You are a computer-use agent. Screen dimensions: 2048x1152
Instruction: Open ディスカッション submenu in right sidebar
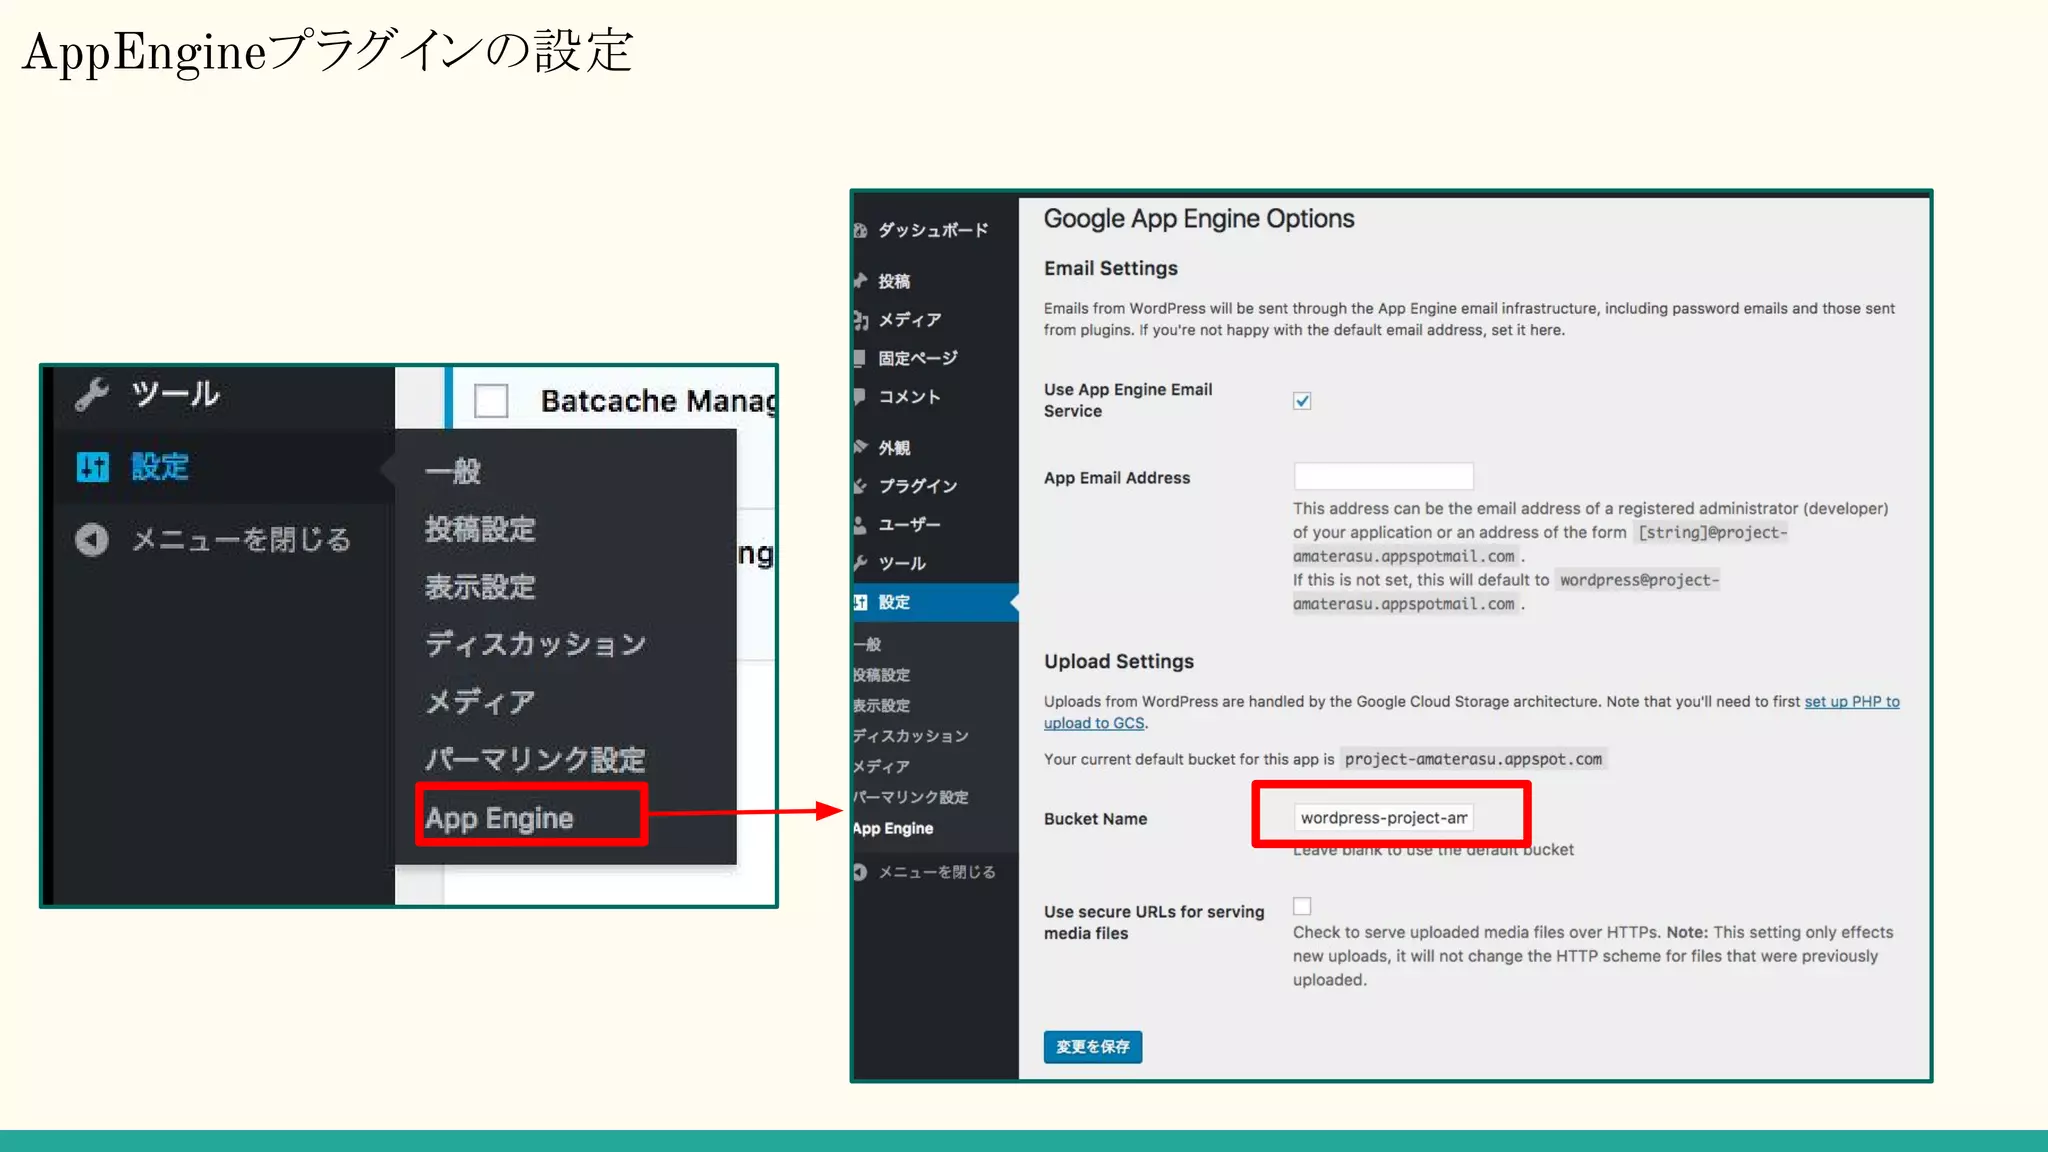[911, 736]
